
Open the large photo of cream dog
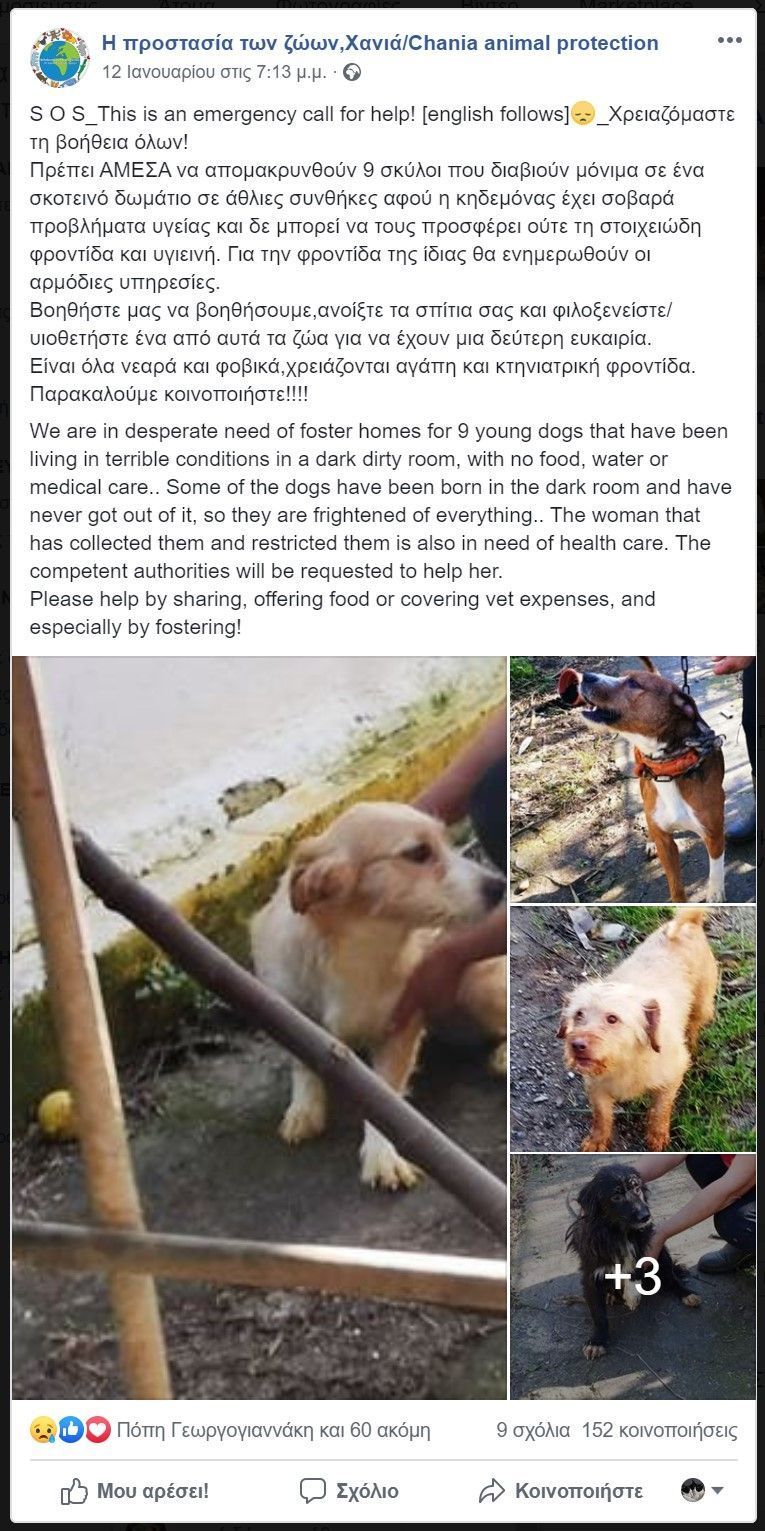pos(259,1027)
